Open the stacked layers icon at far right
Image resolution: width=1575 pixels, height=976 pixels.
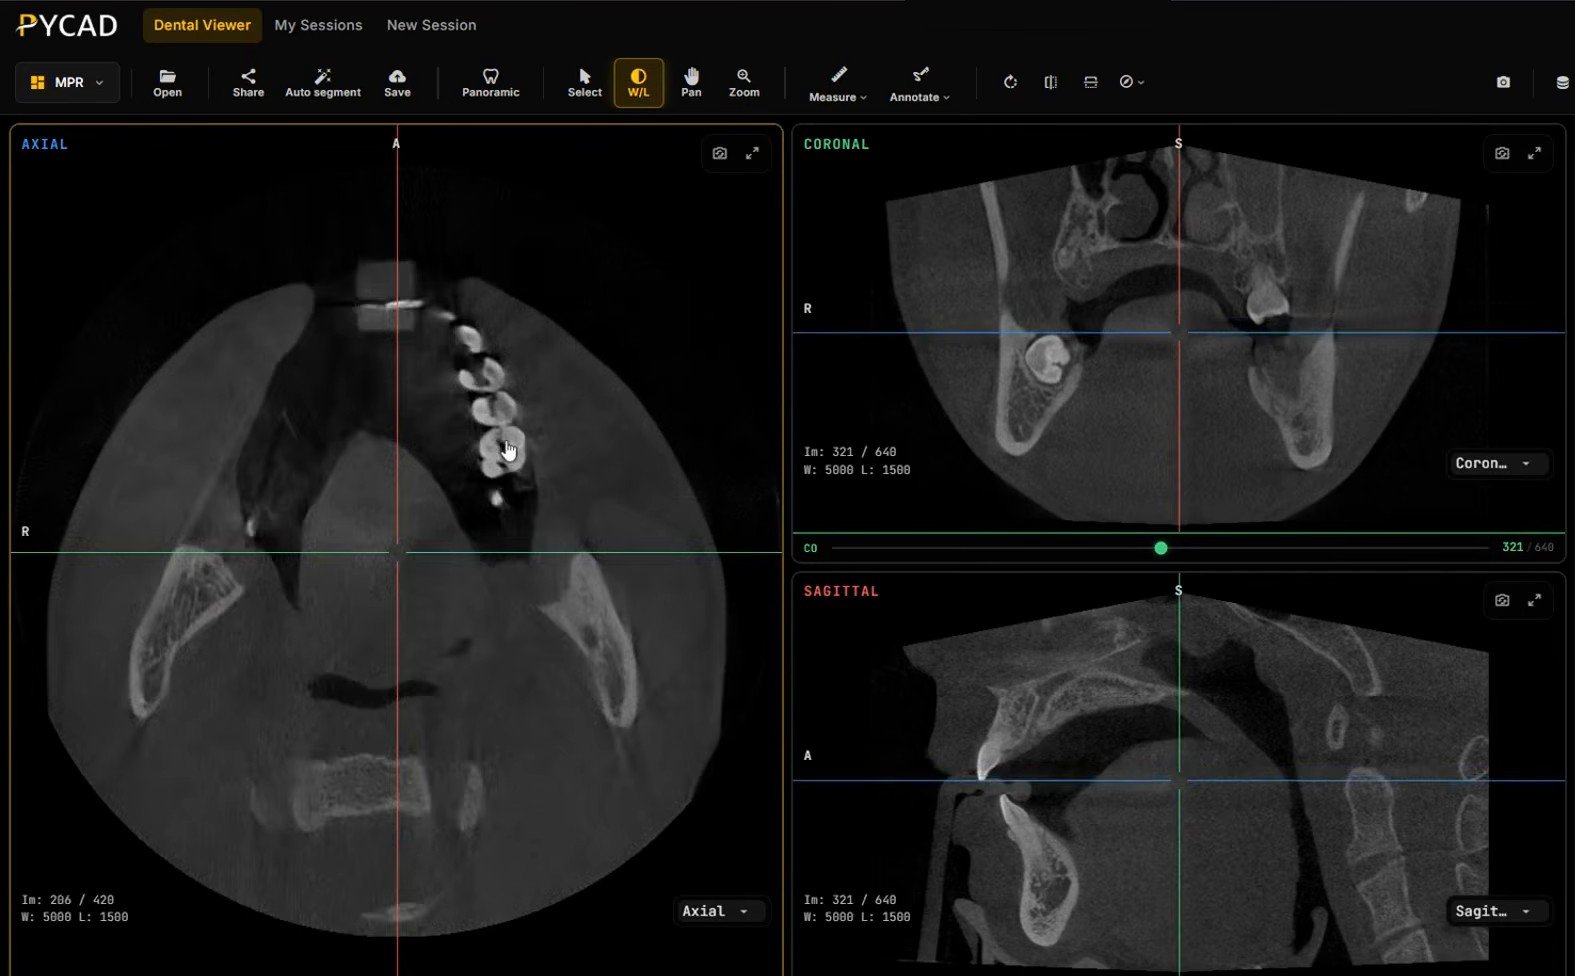(x=1562, y=82)
